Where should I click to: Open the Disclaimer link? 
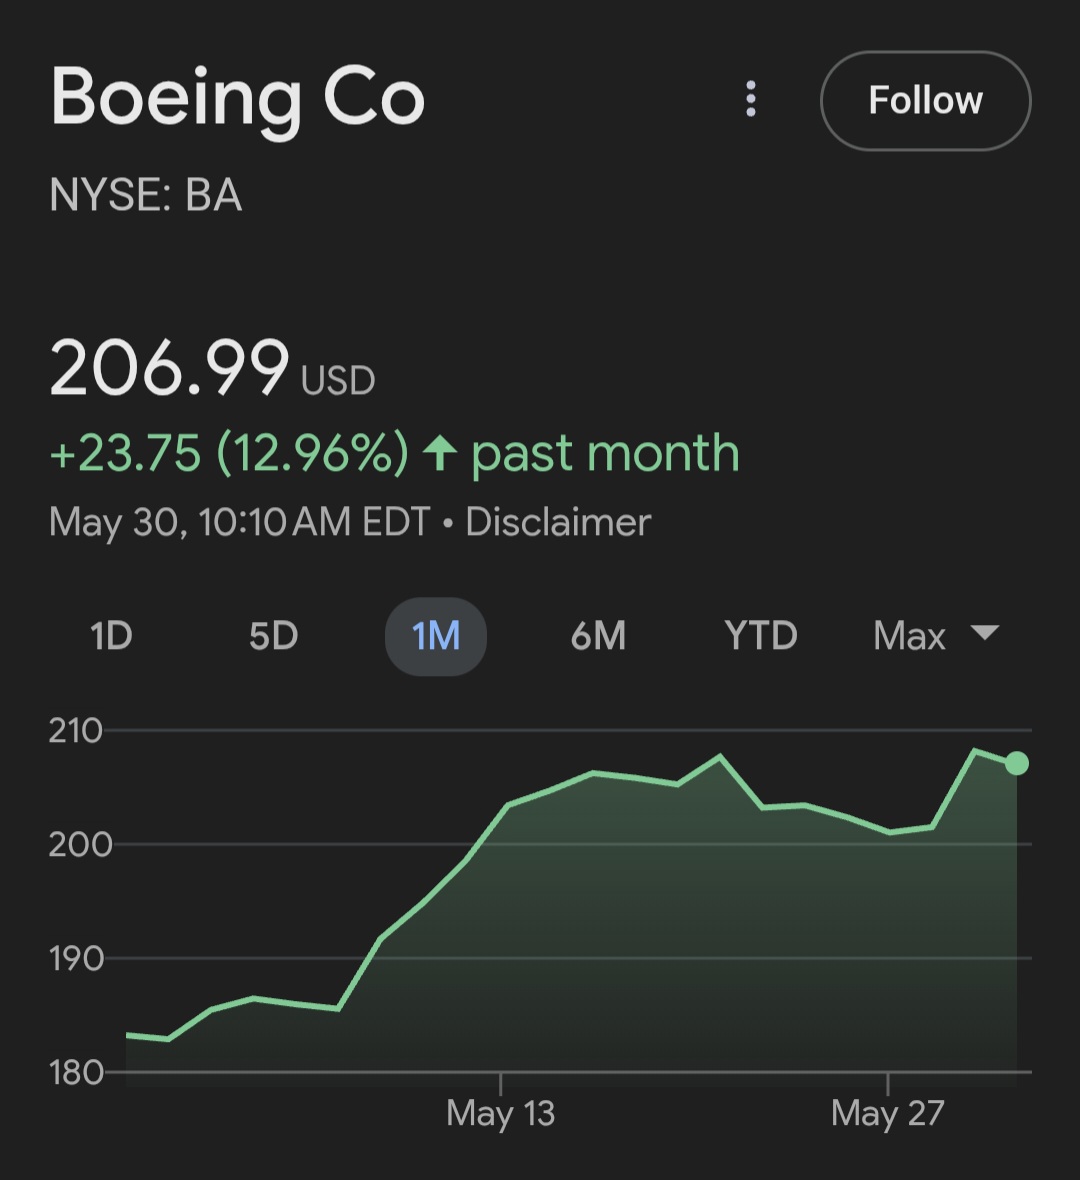click(558, 522)
